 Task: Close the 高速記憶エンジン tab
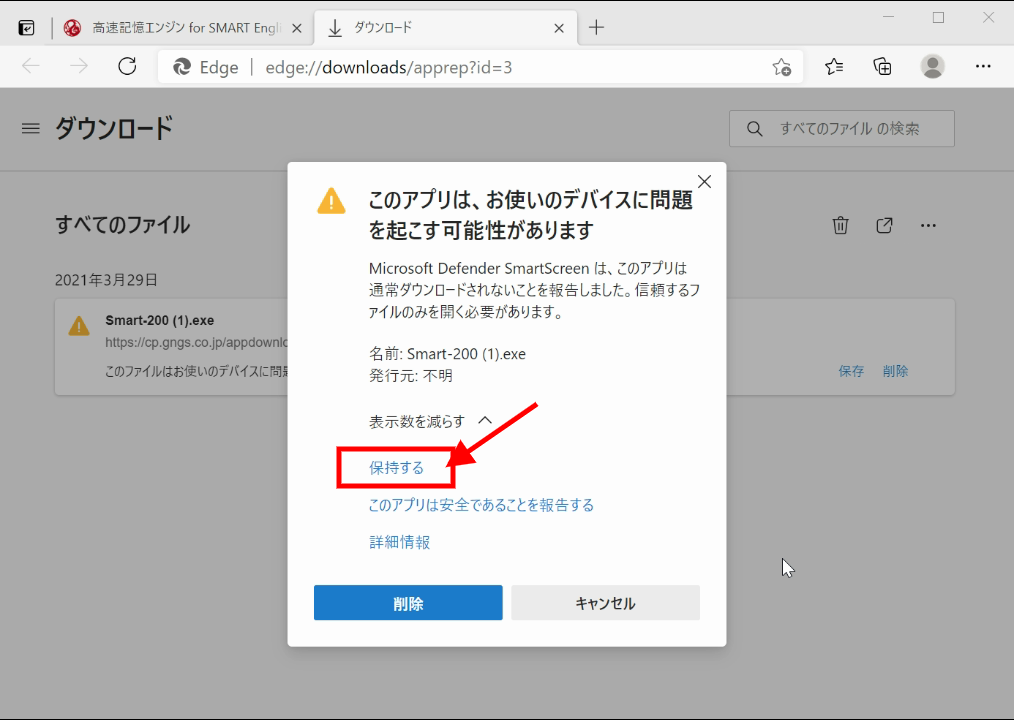(297, 28)
